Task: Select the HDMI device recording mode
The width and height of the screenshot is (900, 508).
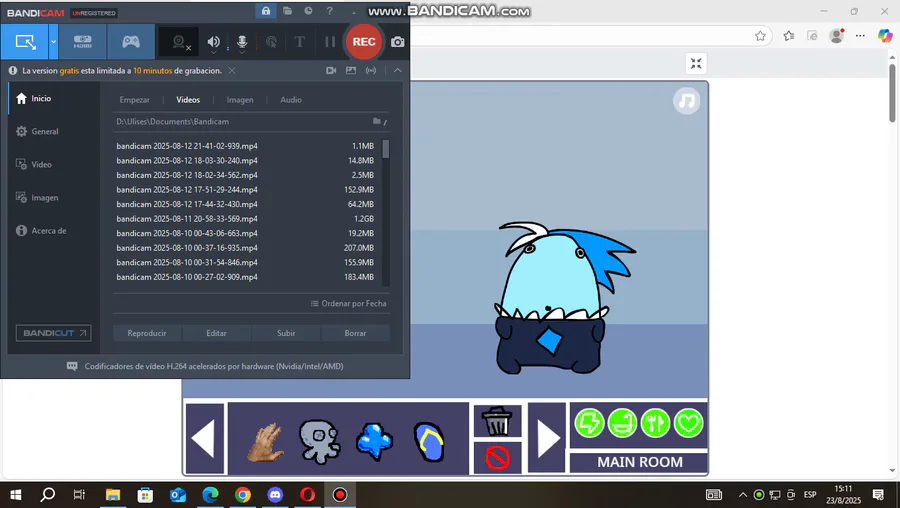Action: [x=83, y=42]
